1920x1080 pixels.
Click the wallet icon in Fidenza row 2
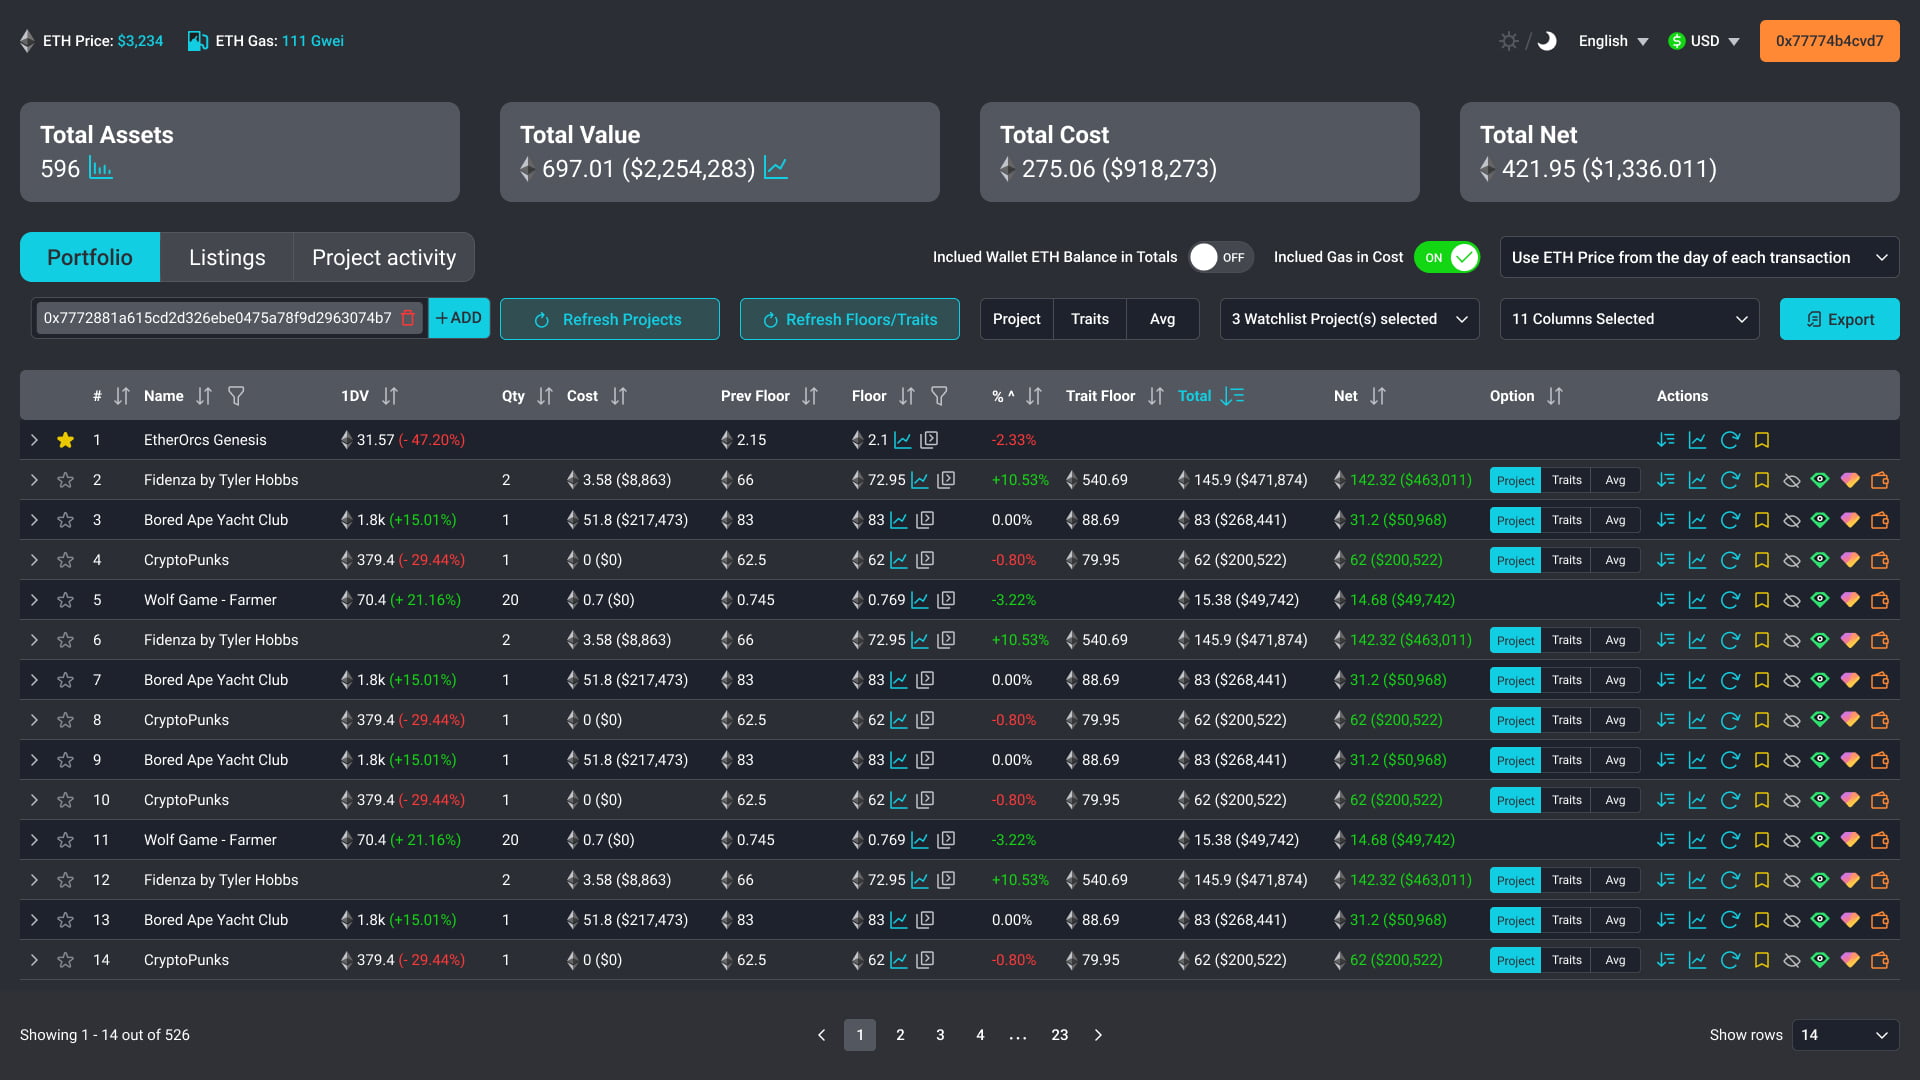click(1880, 480)
